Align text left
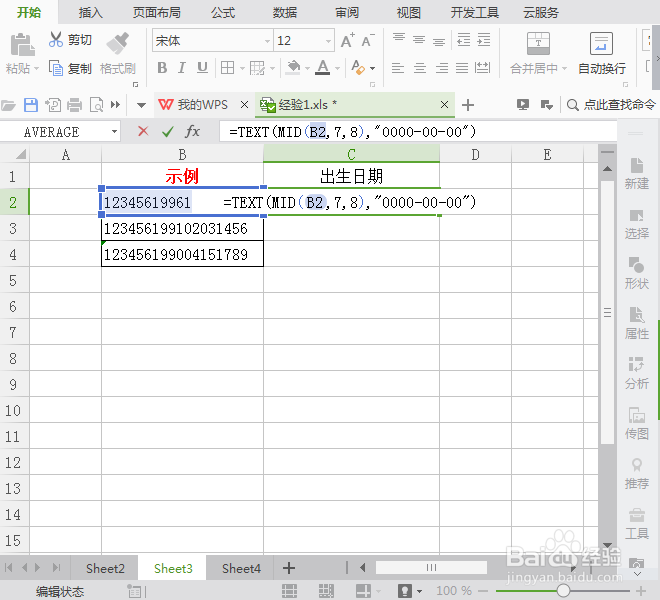 coord(398,68)
